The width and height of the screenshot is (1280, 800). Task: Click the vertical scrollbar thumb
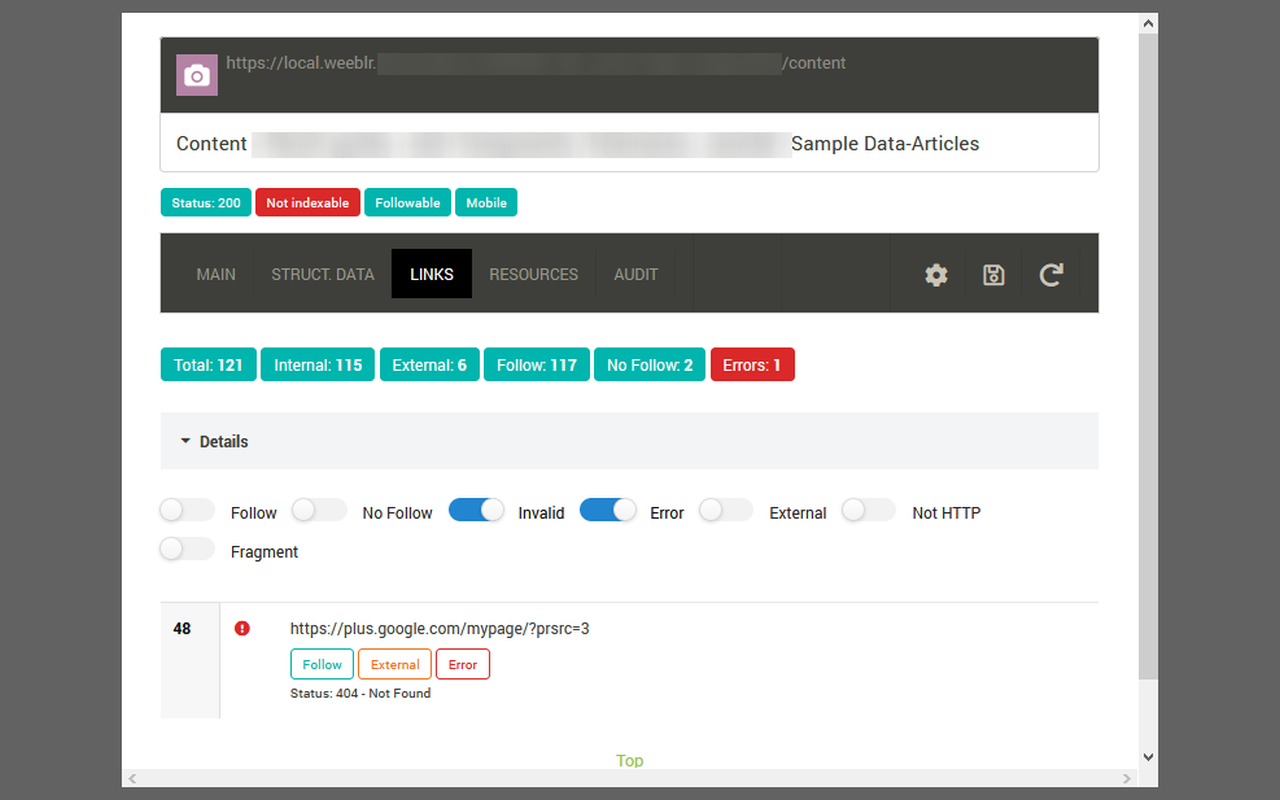(1148, 357)
